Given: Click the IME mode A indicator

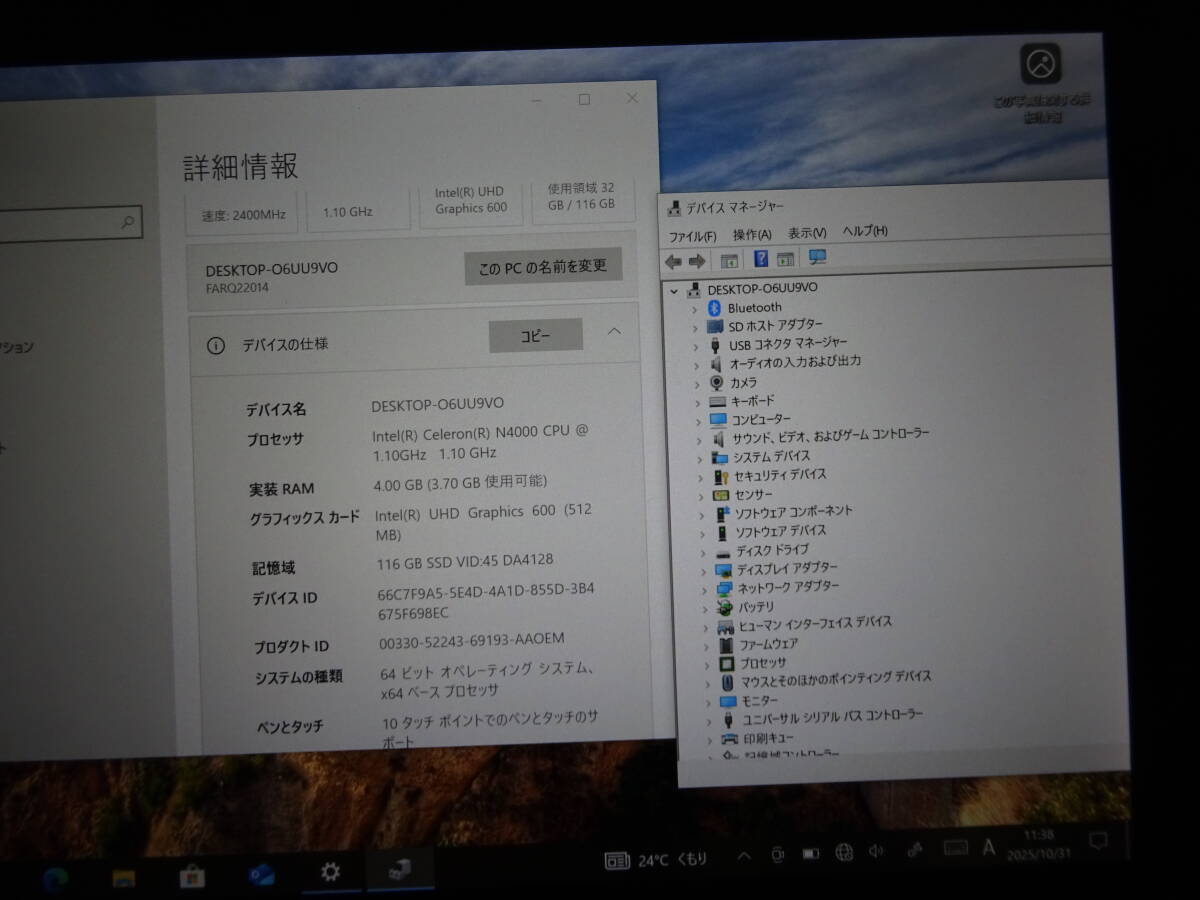Looking at the screenshot, I should click(989, 848).
